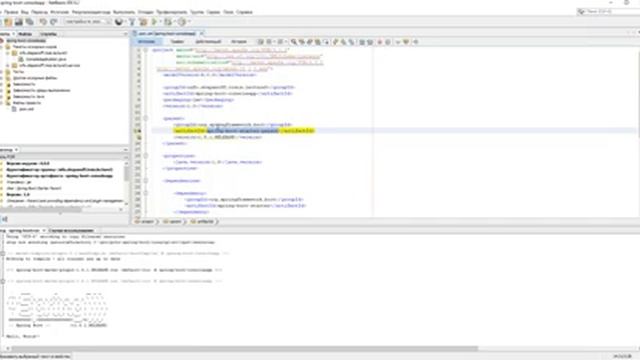The width and height of the screenshot is (640, 360).
Task: Close the pom.xml editor tab
Action: pyautogui.click(x=201, y=33)
